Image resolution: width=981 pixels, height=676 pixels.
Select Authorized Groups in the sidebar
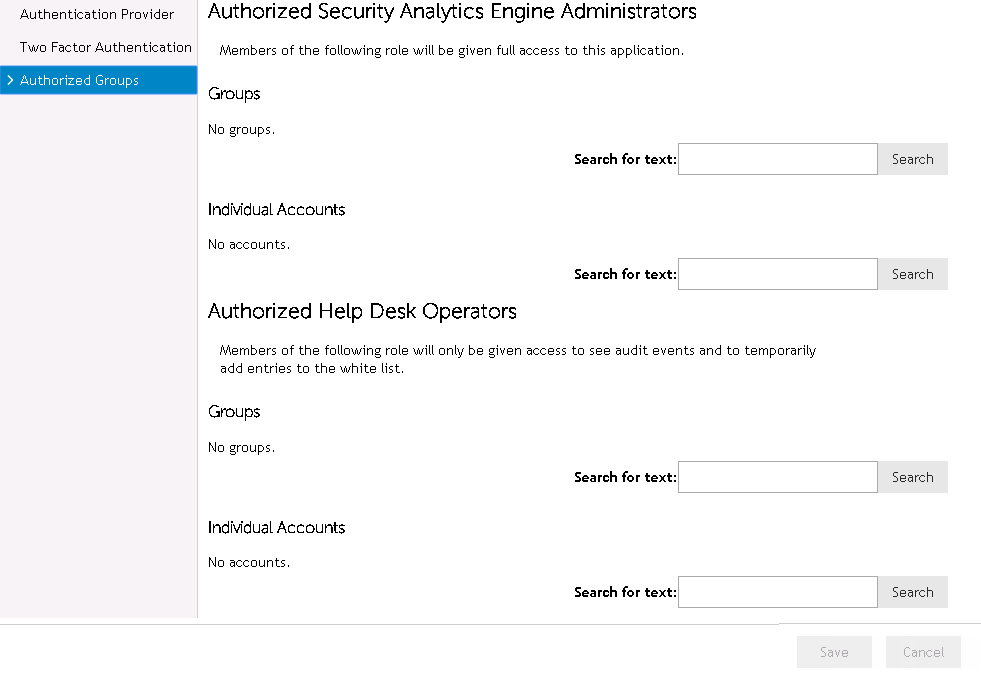(79, 80)
